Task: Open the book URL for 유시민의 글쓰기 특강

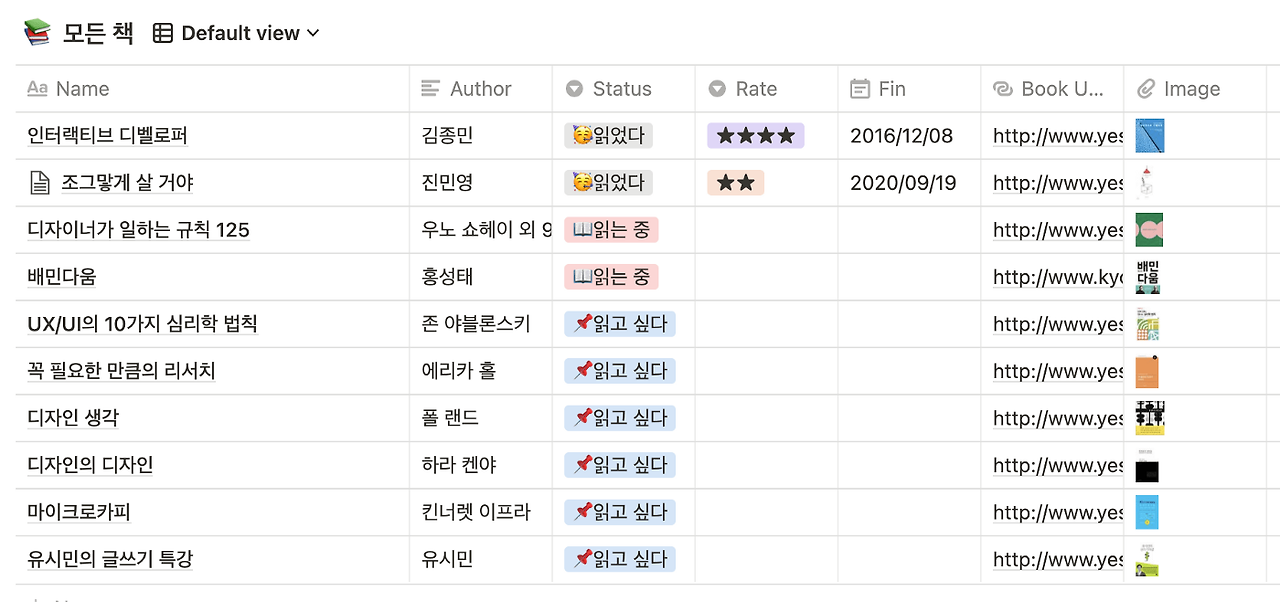Action: pyautogui.click(x=1058, y=559)
